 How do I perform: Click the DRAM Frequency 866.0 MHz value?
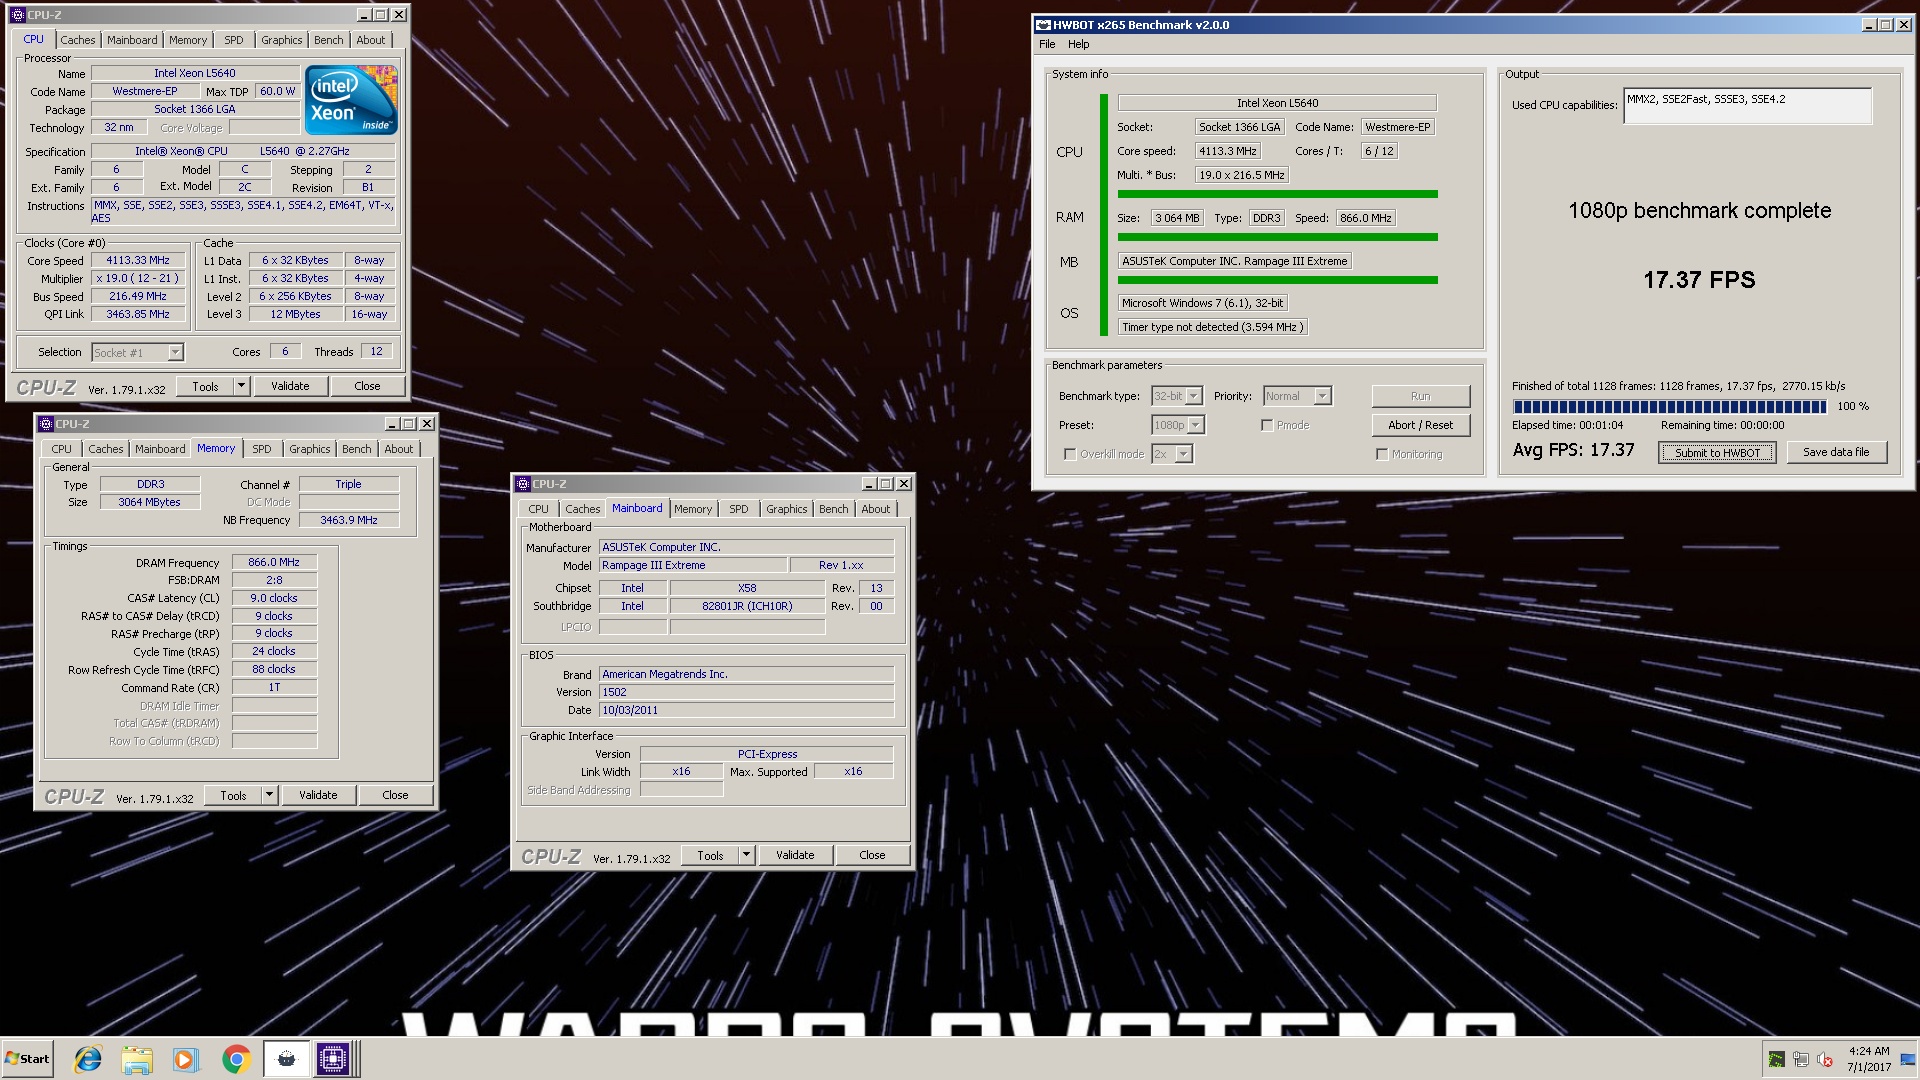click(274, 563)
